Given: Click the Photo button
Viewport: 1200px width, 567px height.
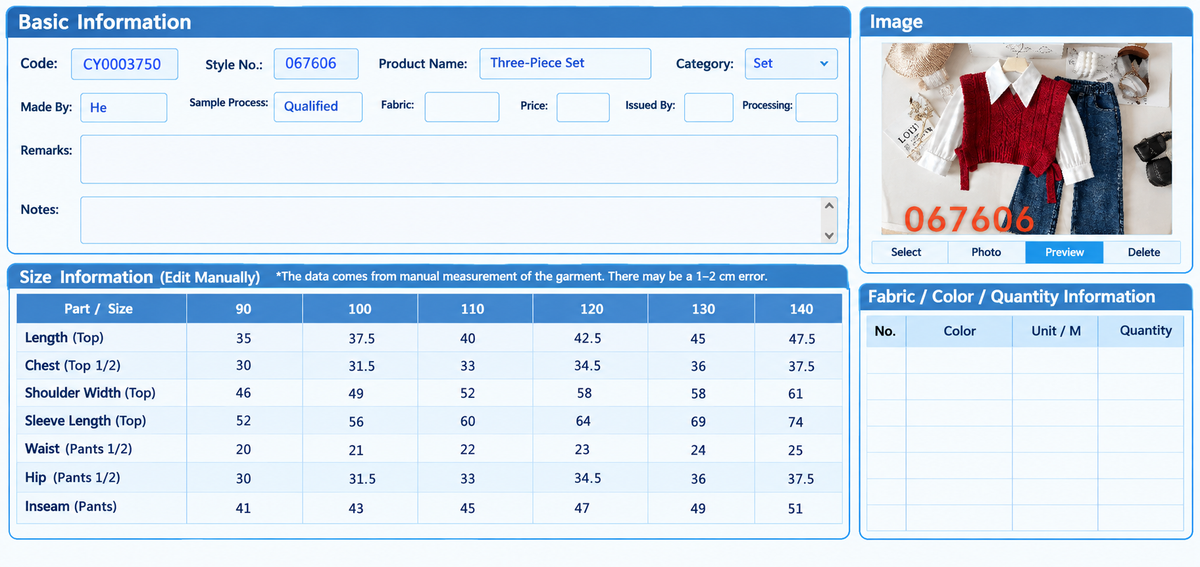Looking at the screenshot, I should 987,252.
